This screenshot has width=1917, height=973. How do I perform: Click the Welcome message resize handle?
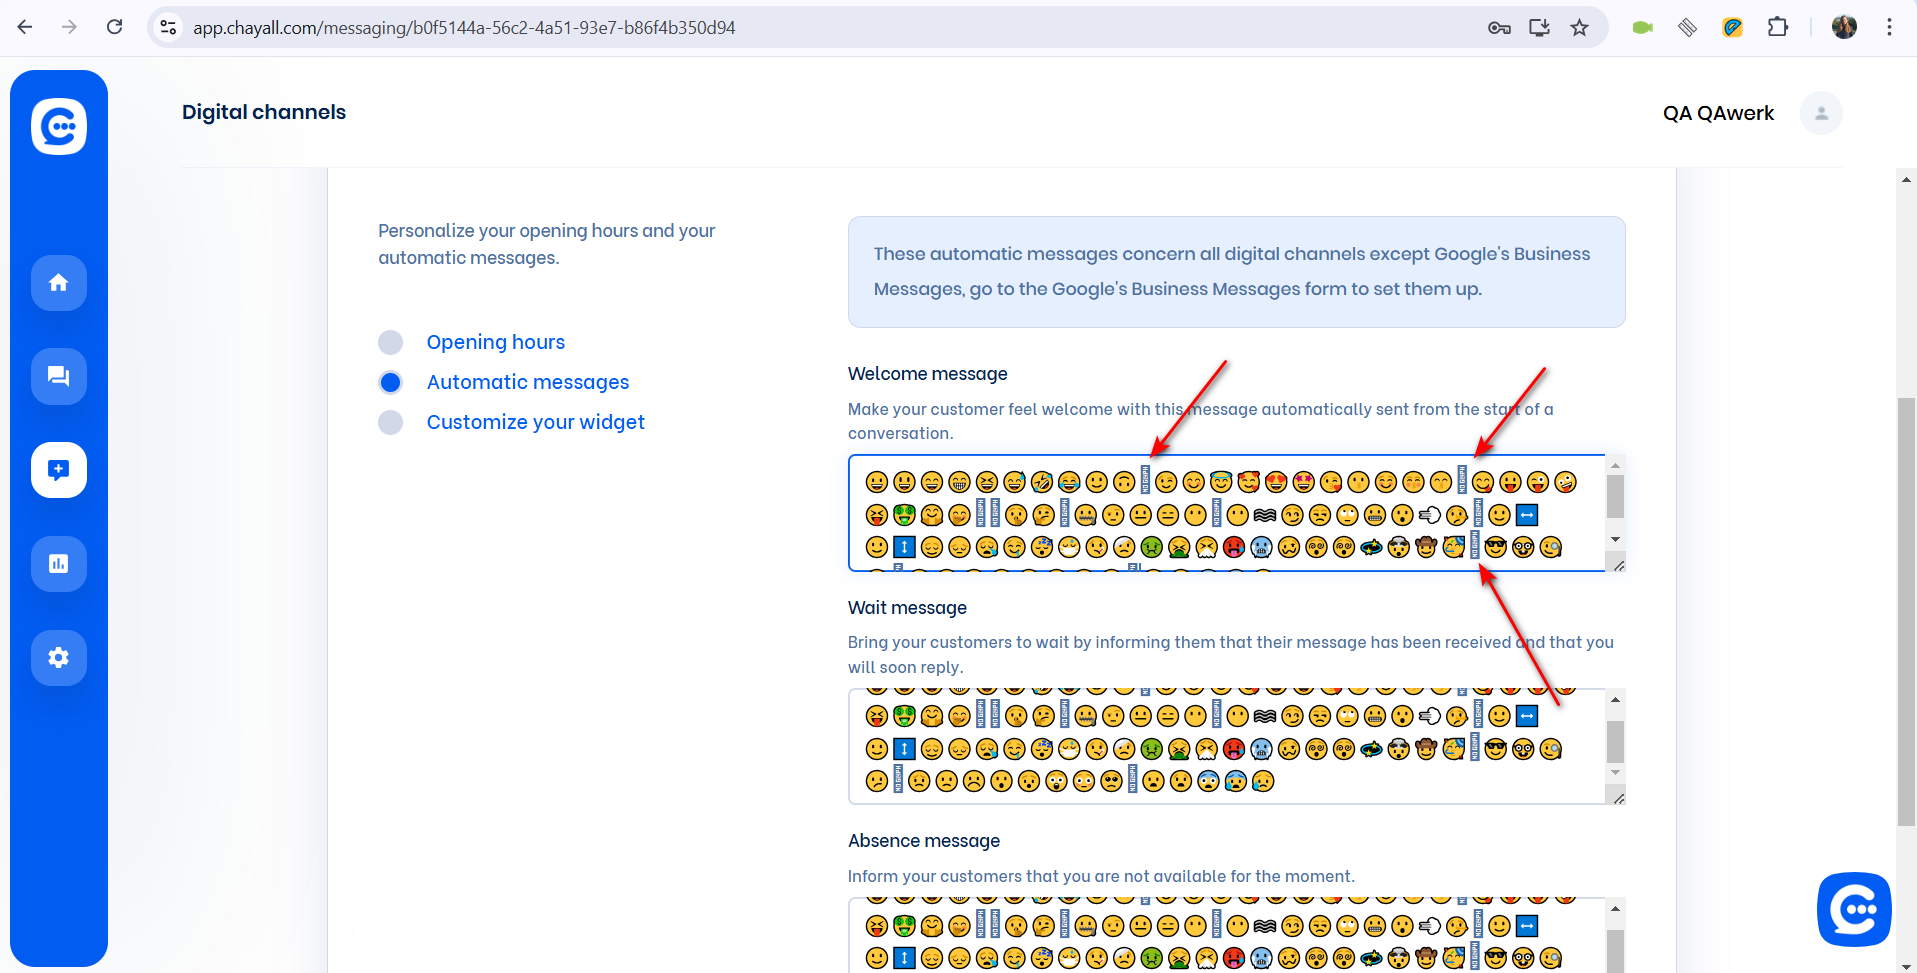pos(1618,565)
